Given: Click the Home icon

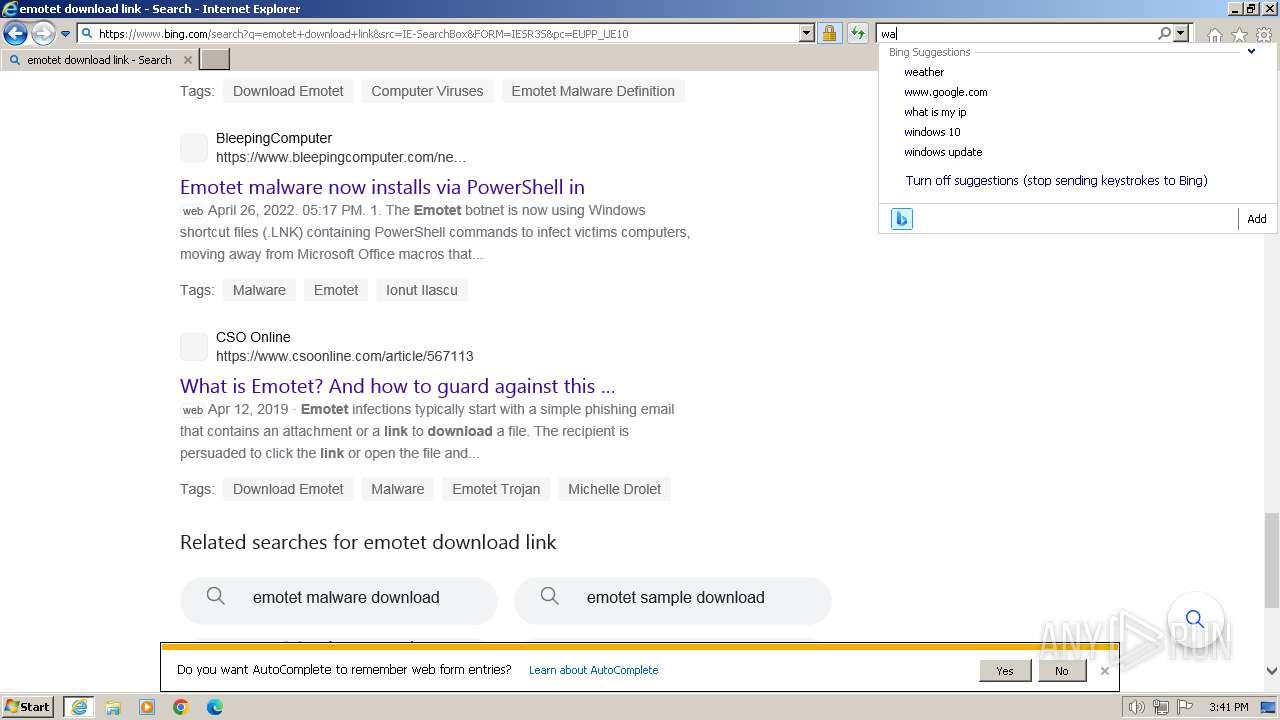Looking at the screenshot, I should 1214,35.
